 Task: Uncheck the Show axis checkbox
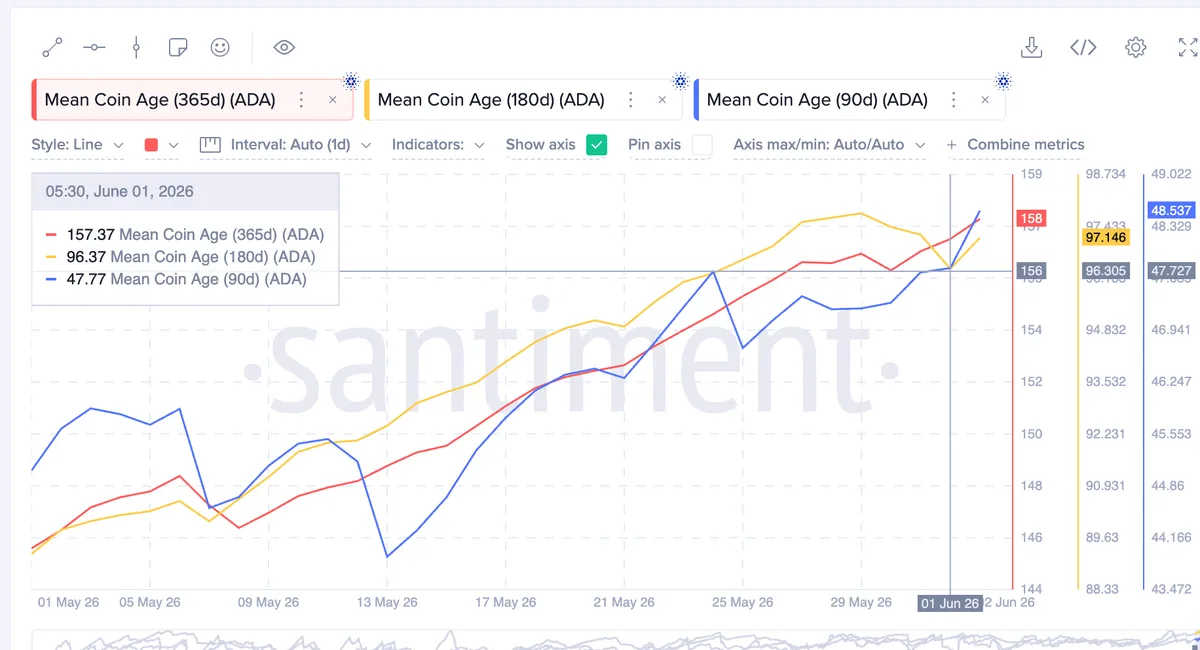tap(596, 145)
